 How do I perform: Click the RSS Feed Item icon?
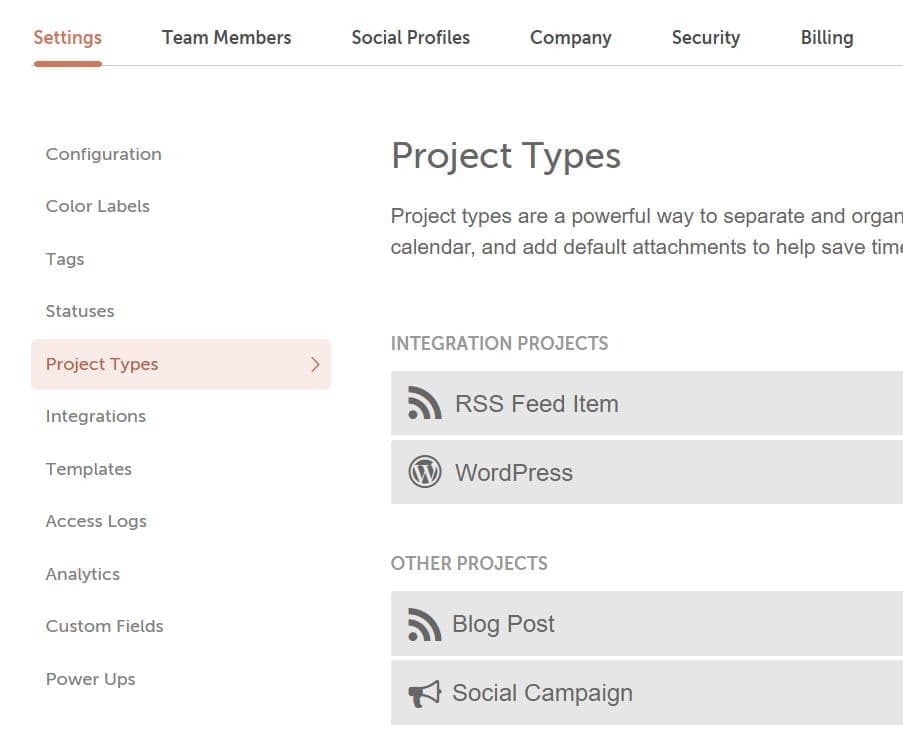click(x=424, y=403)
